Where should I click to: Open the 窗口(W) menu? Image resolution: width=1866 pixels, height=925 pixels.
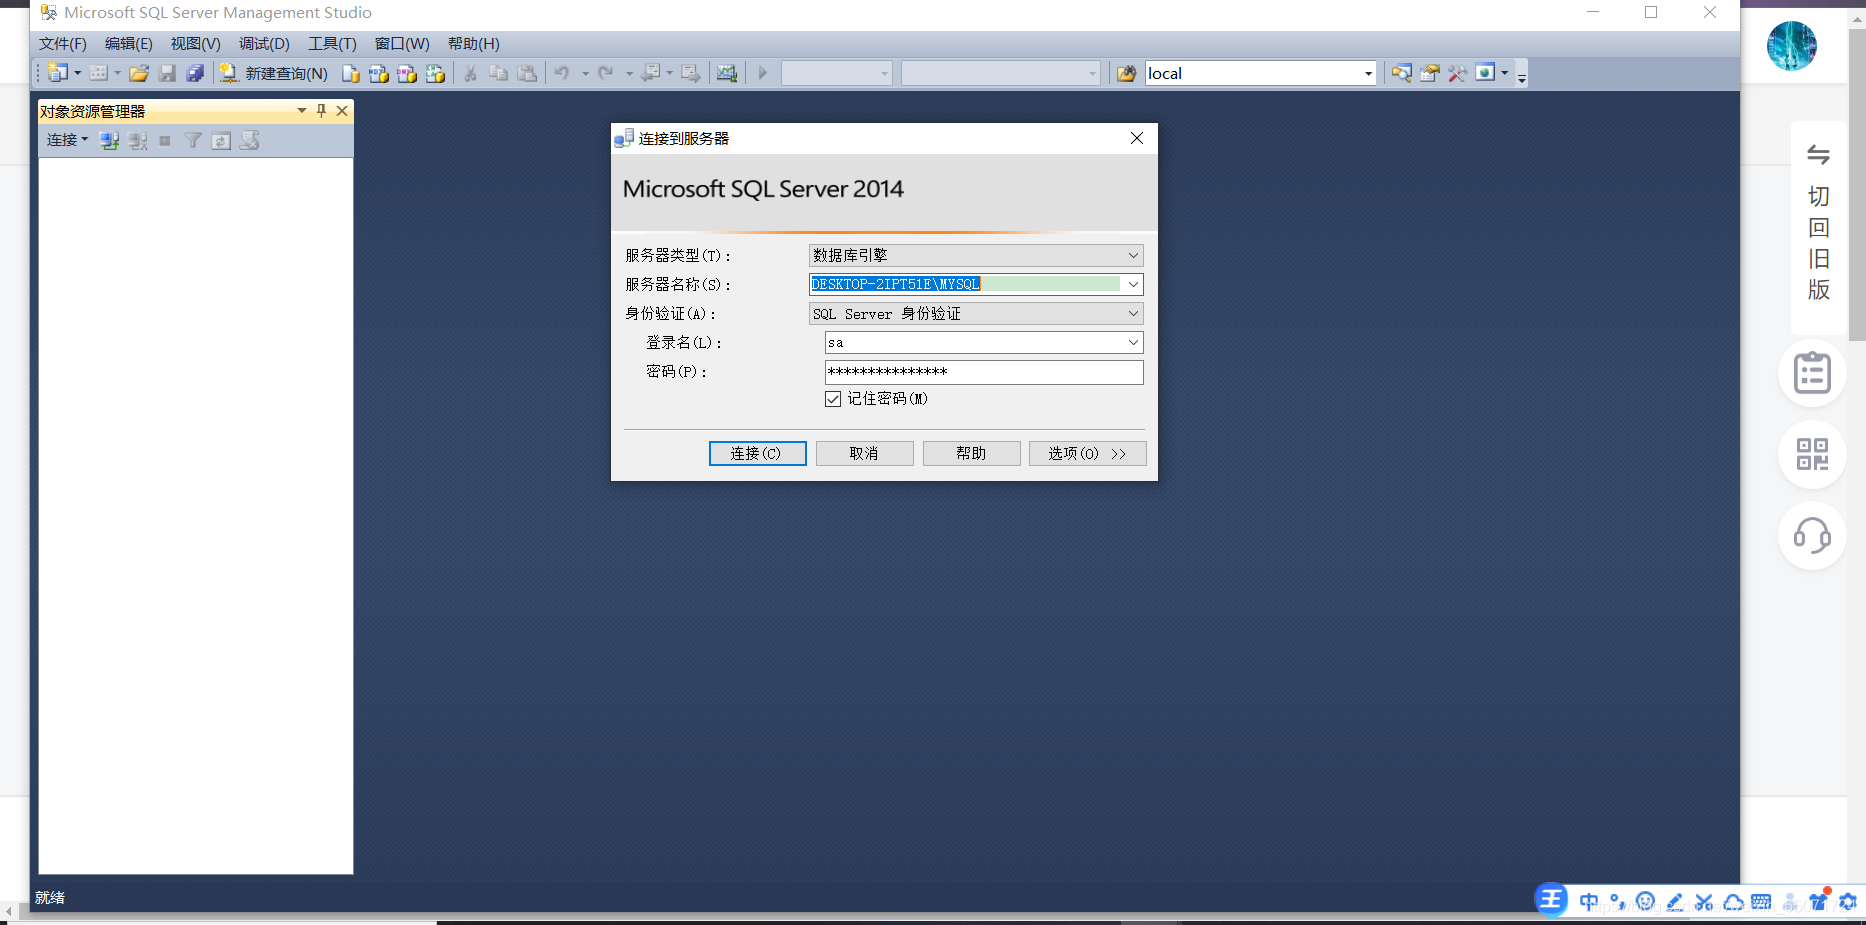tap(402, 43)
